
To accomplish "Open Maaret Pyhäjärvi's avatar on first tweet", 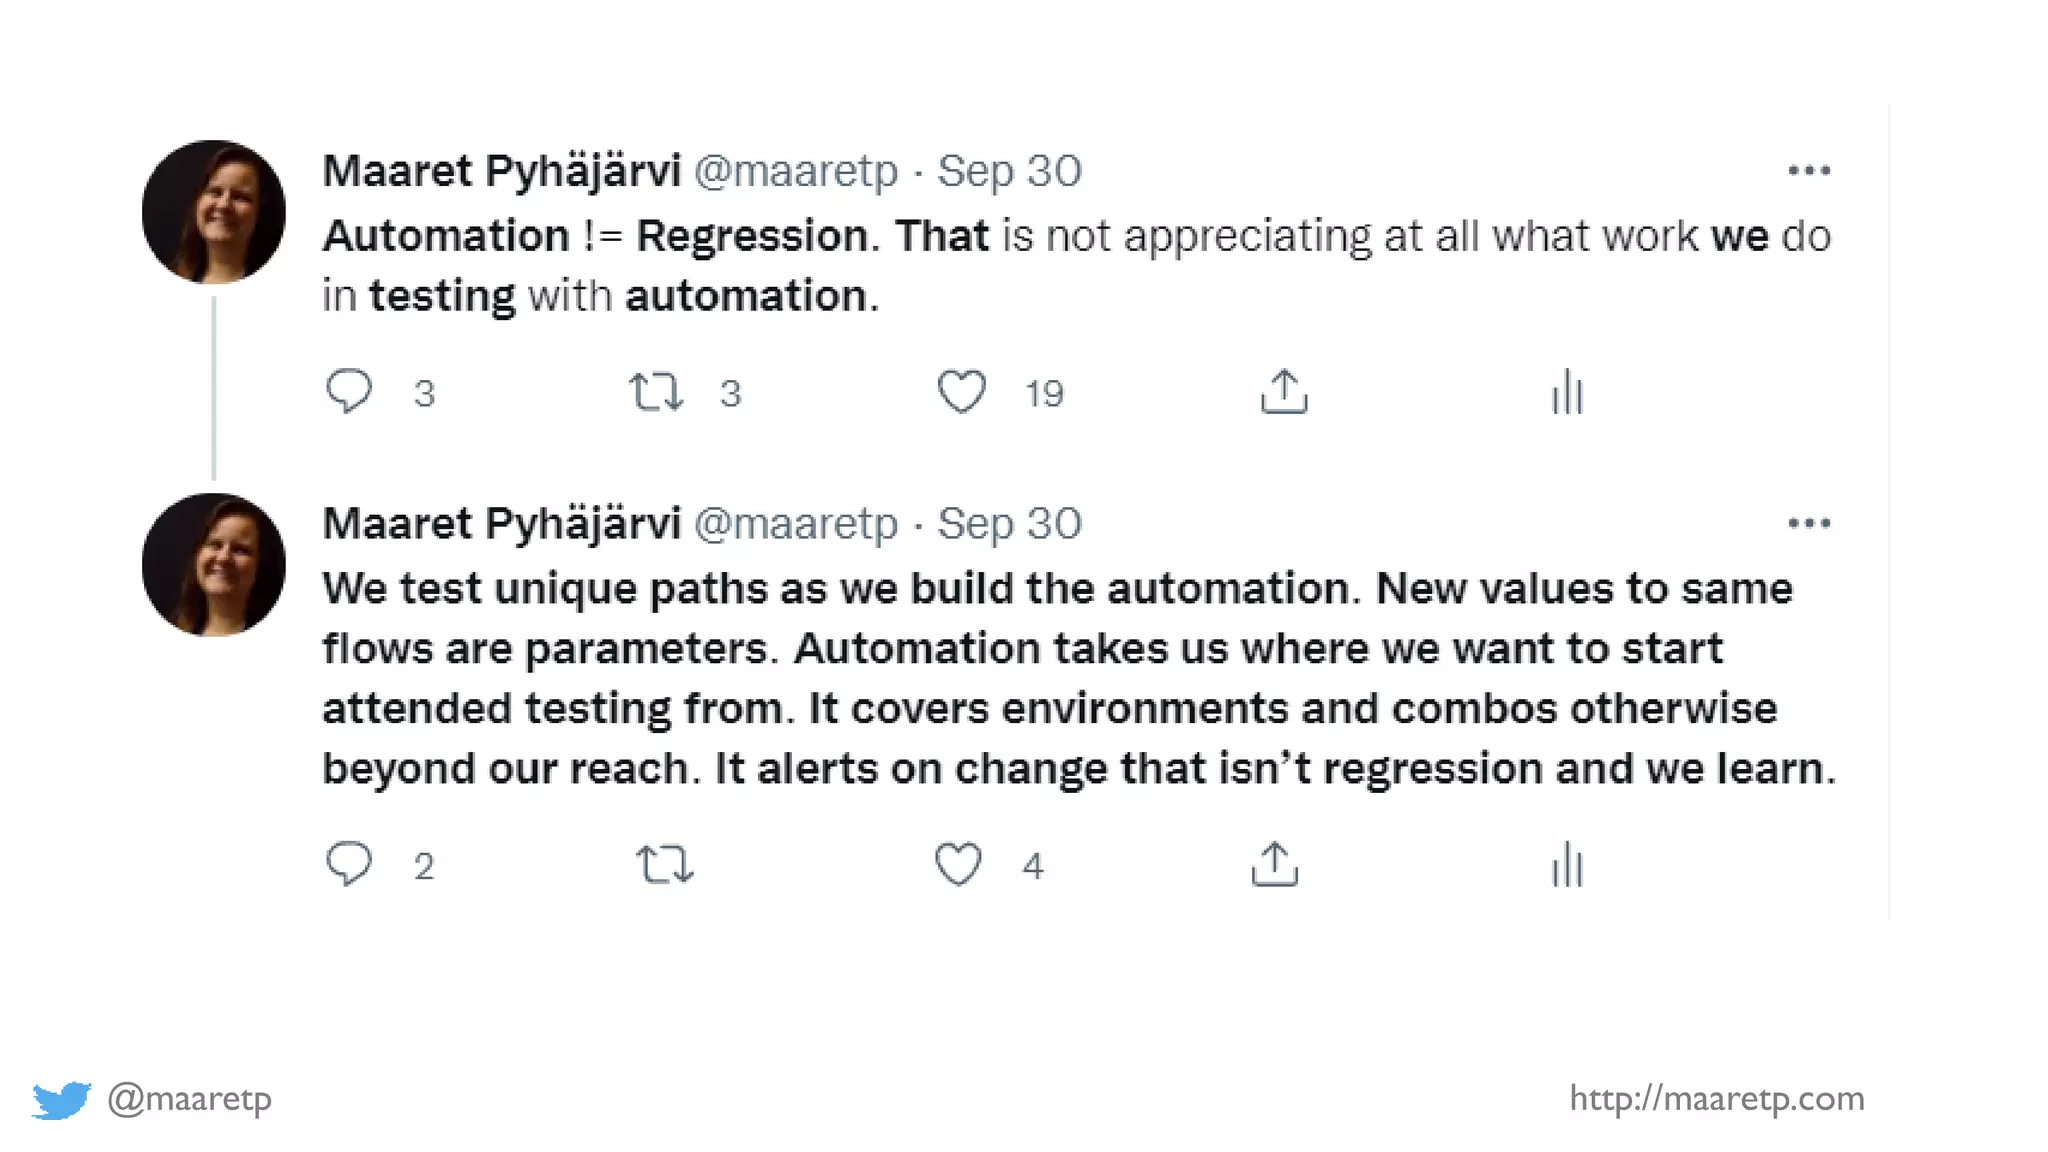I will [214, 212].
